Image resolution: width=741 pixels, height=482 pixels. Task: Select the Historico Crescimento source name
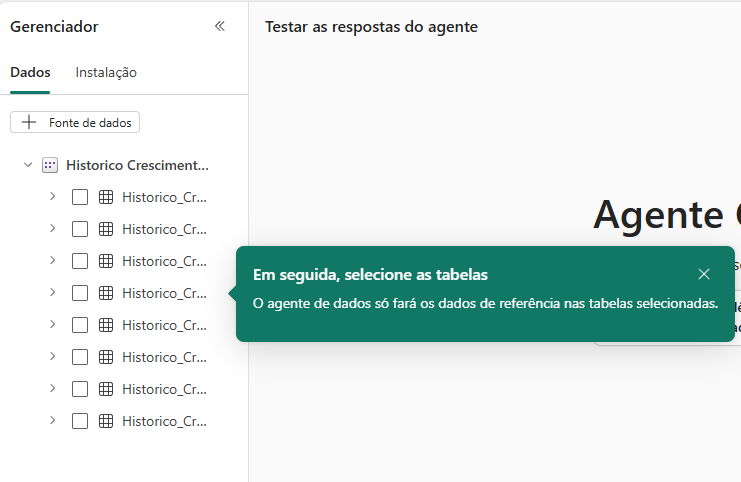click(x=137, y=165)
